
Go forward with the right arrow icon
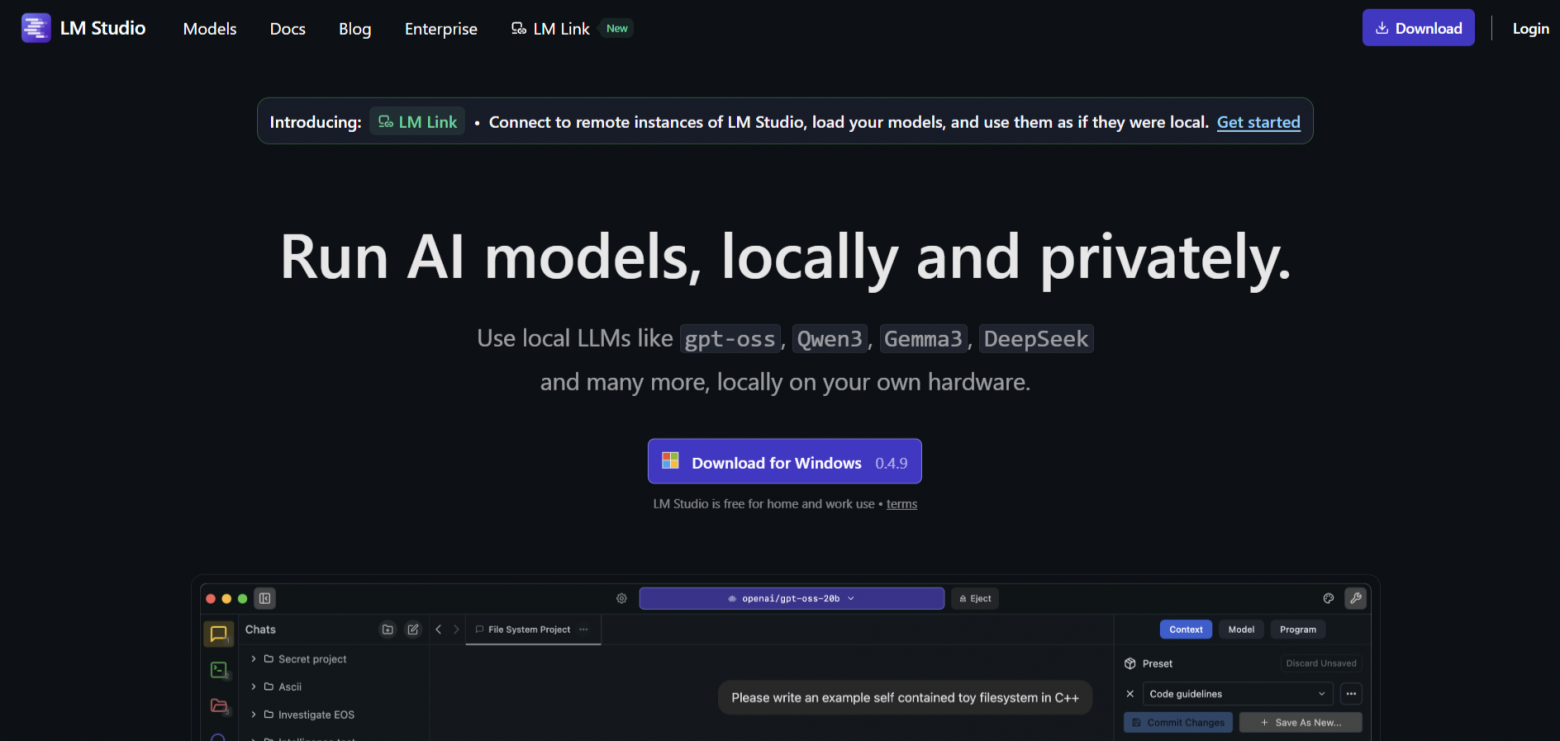[x=457, y=629]
